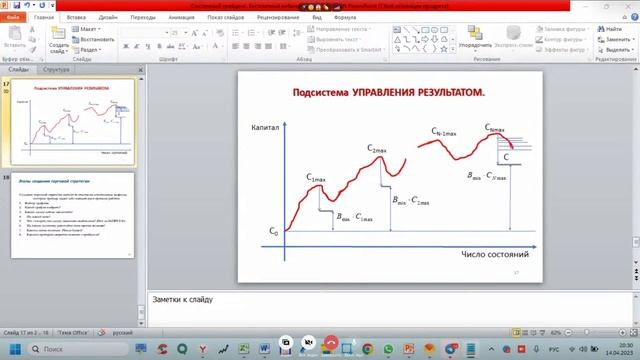Image resolution: width=640 pixels, height=360 pixels.
Task: Click the Windows taskbar search box
Action: click(78, 349)
